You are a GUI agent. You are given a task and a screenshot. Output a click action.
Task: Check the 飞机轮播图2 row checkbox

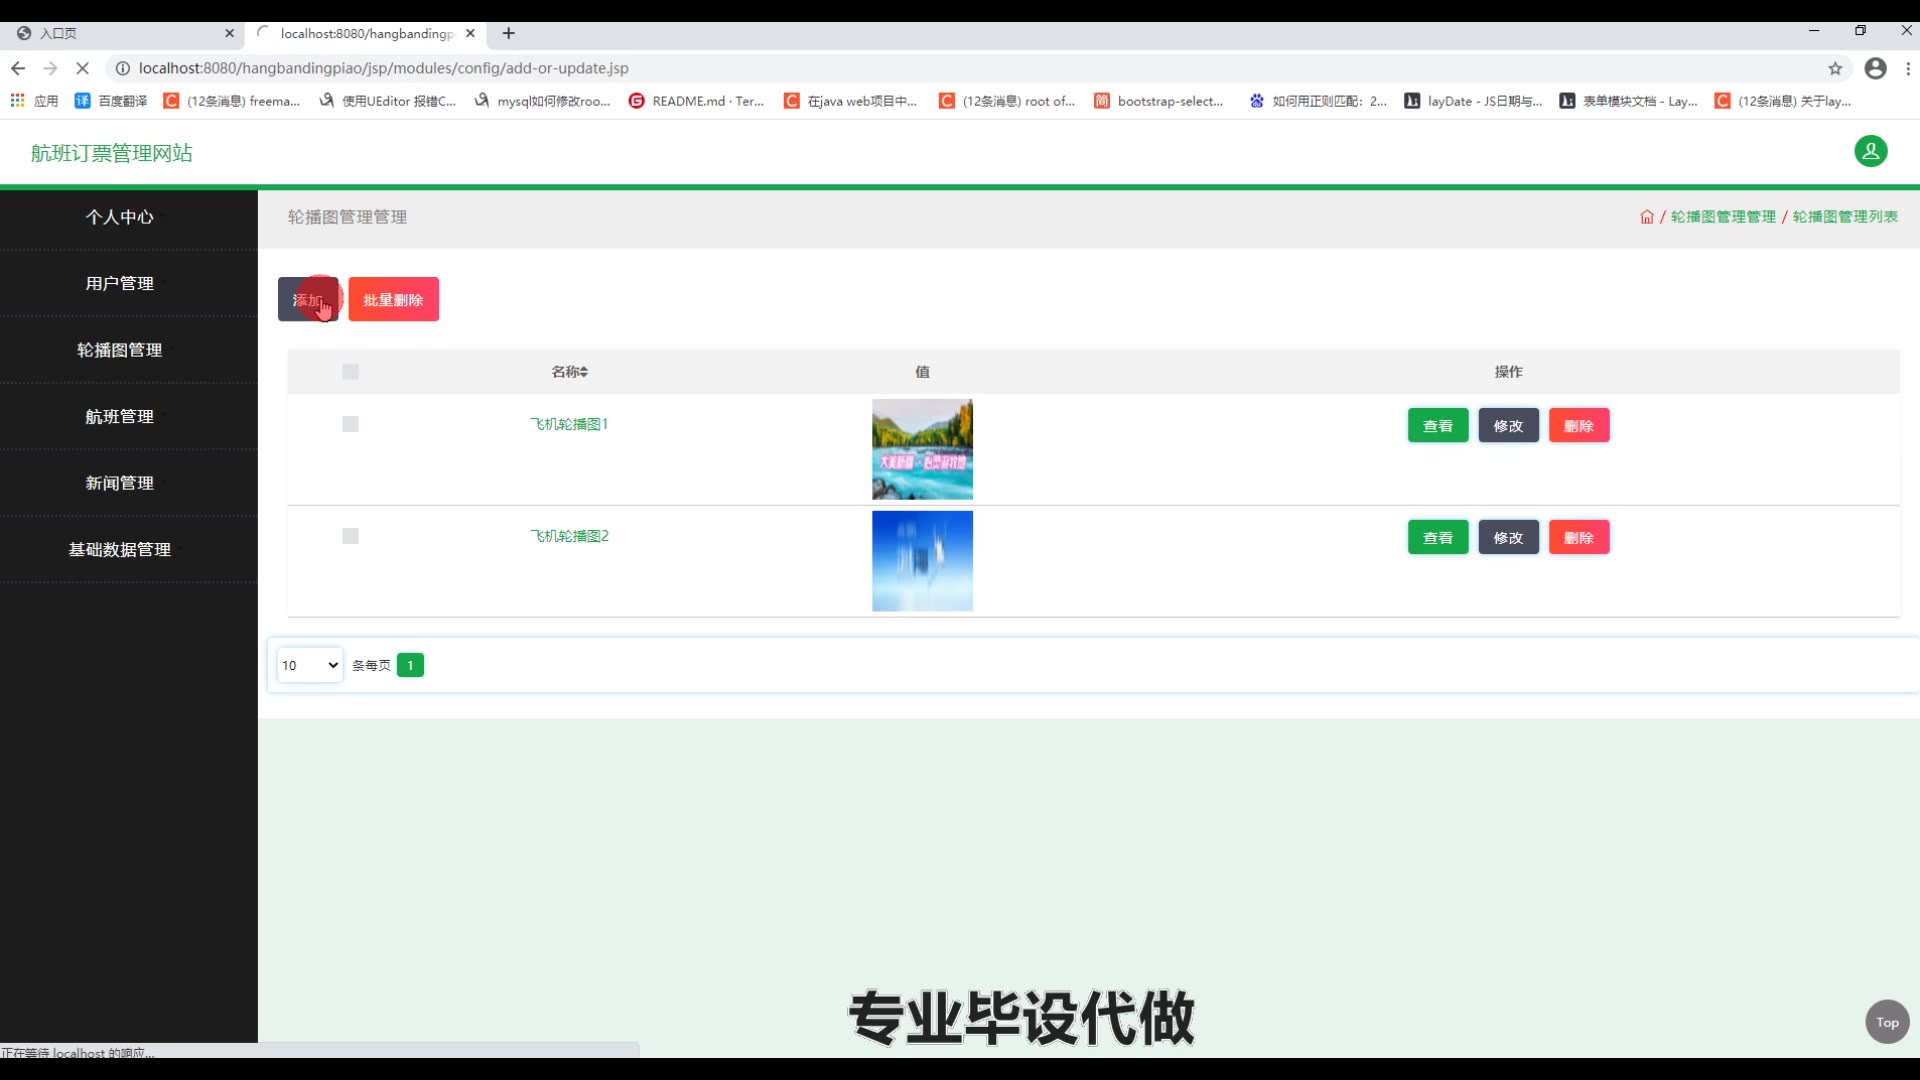click(350, 536)
